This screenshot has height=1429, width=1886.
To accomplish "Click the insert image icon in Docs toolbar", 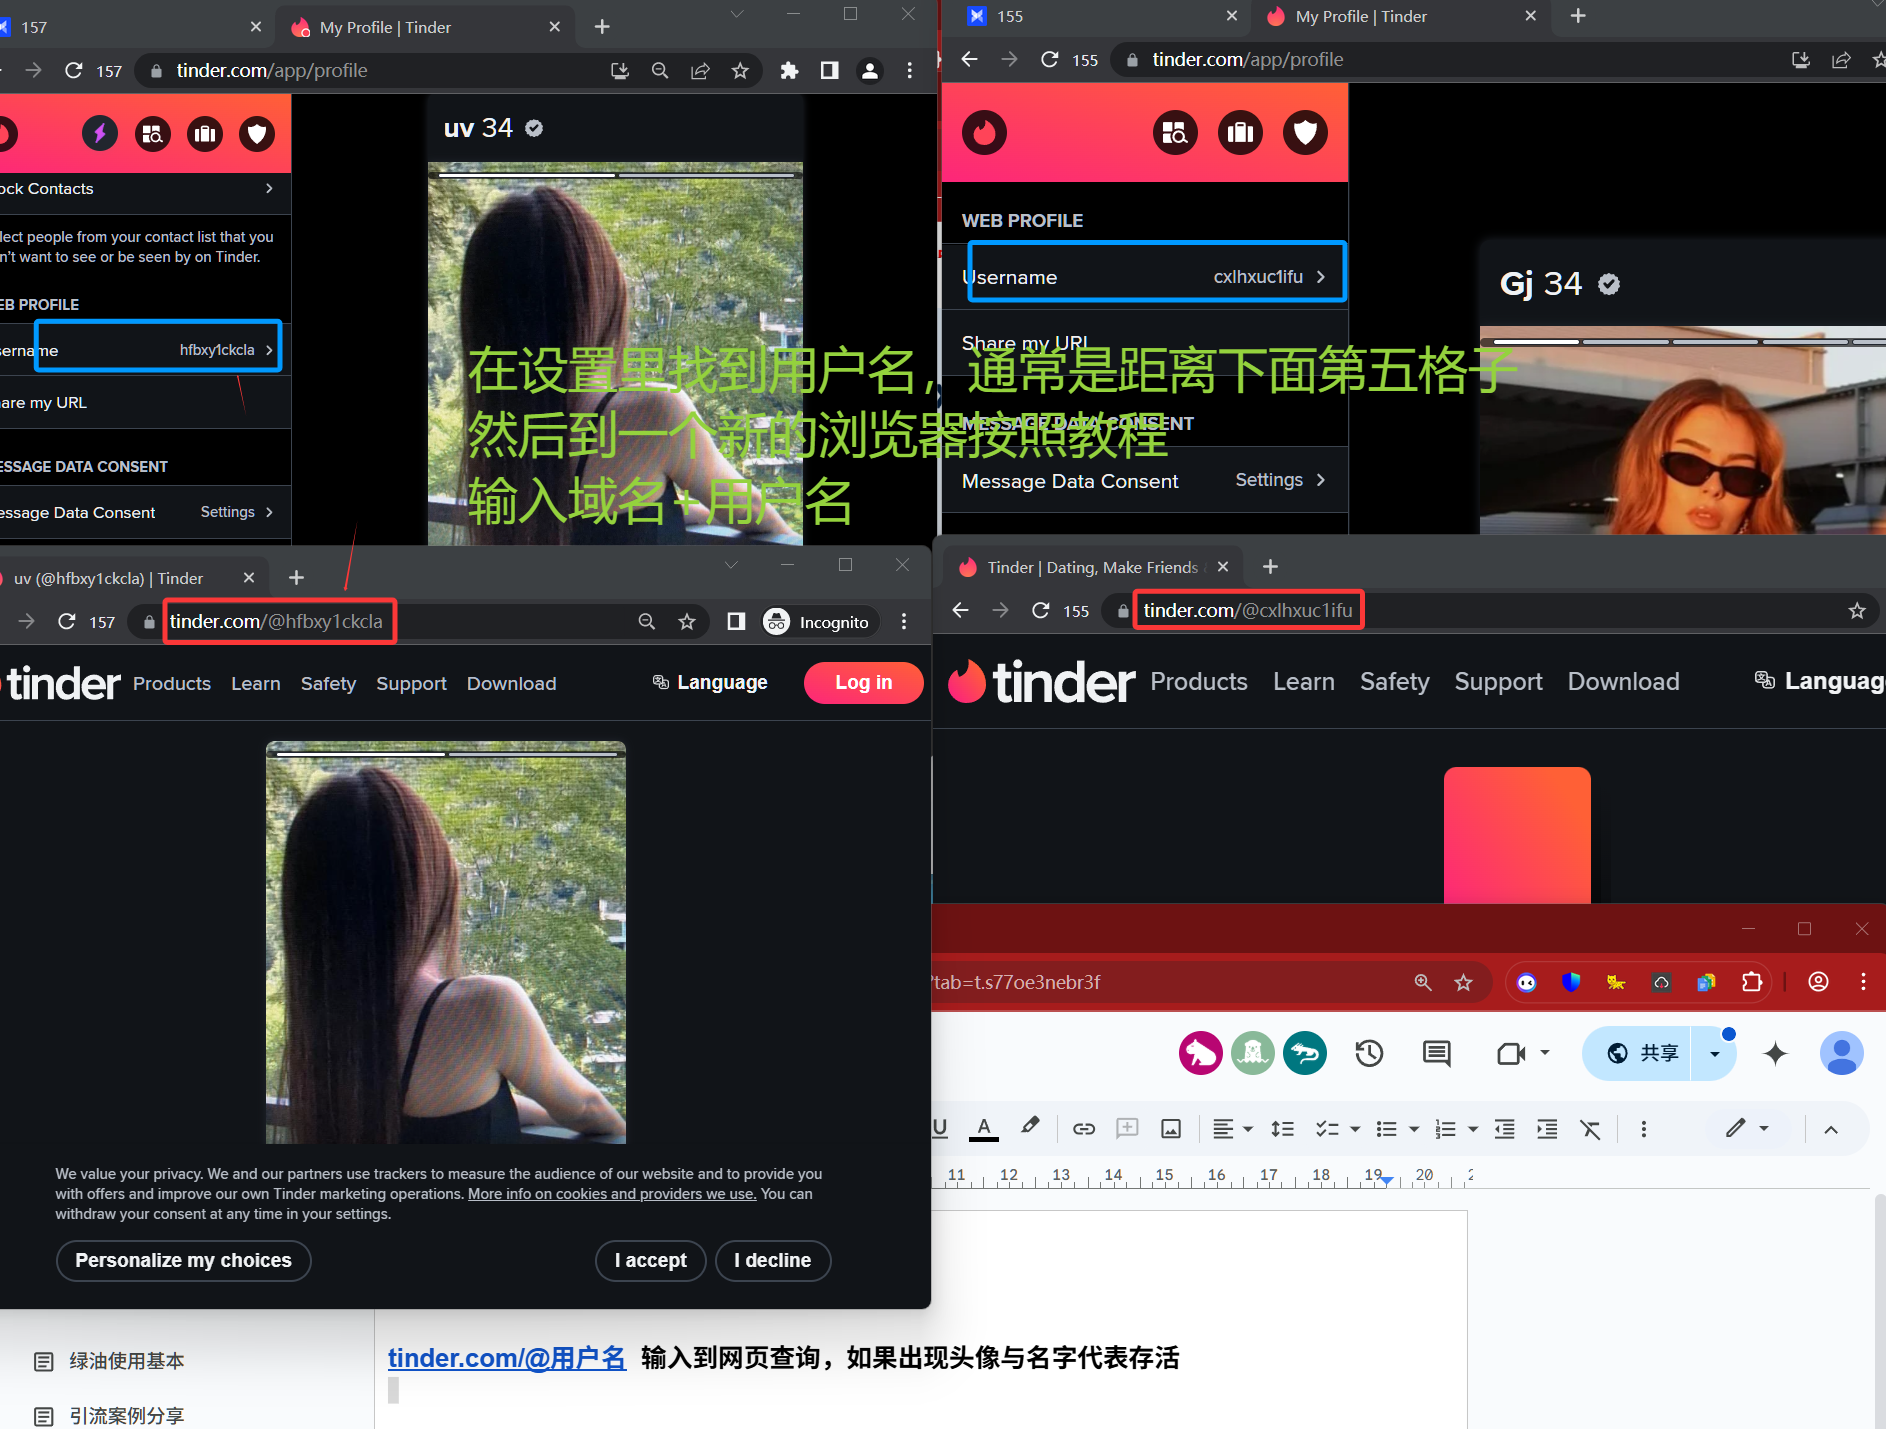I will [1170, 1129].
